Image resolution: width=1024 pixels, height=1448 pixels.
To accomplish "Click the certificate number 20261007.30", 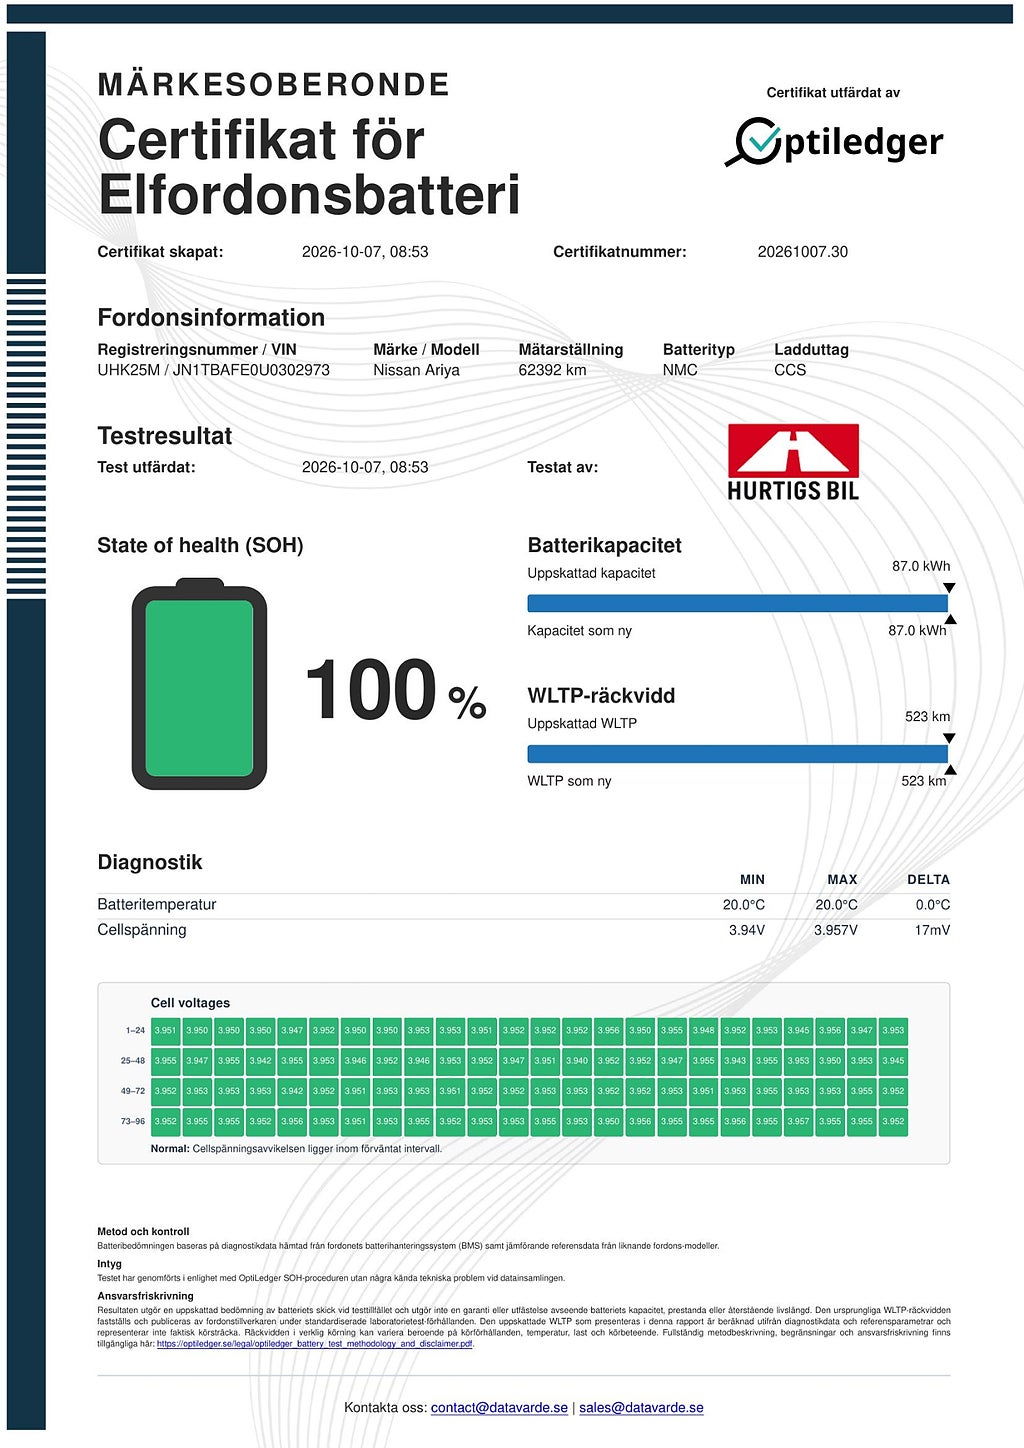I will 802,252.
